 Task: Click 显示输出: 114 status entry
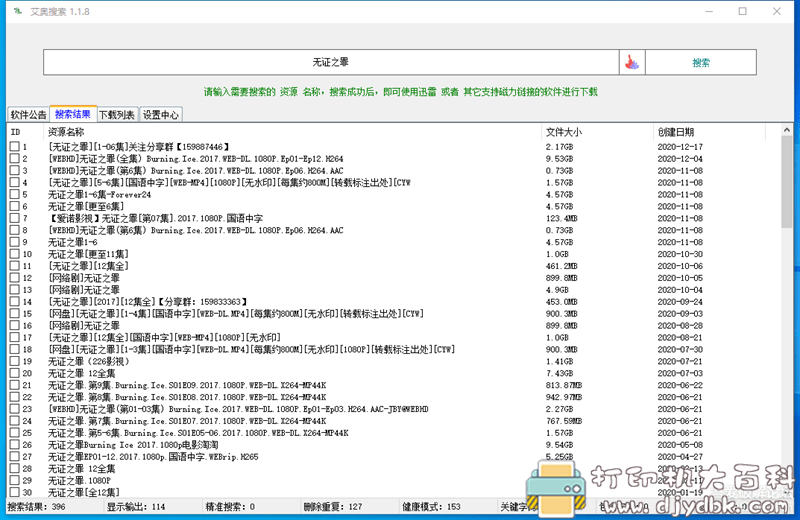(x=136, y=507)
